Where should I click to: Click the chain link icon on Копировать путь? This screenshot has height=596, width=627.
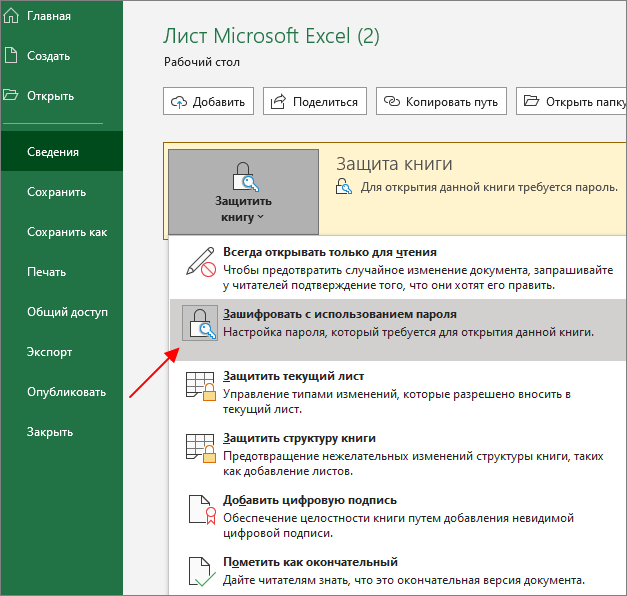391,101
